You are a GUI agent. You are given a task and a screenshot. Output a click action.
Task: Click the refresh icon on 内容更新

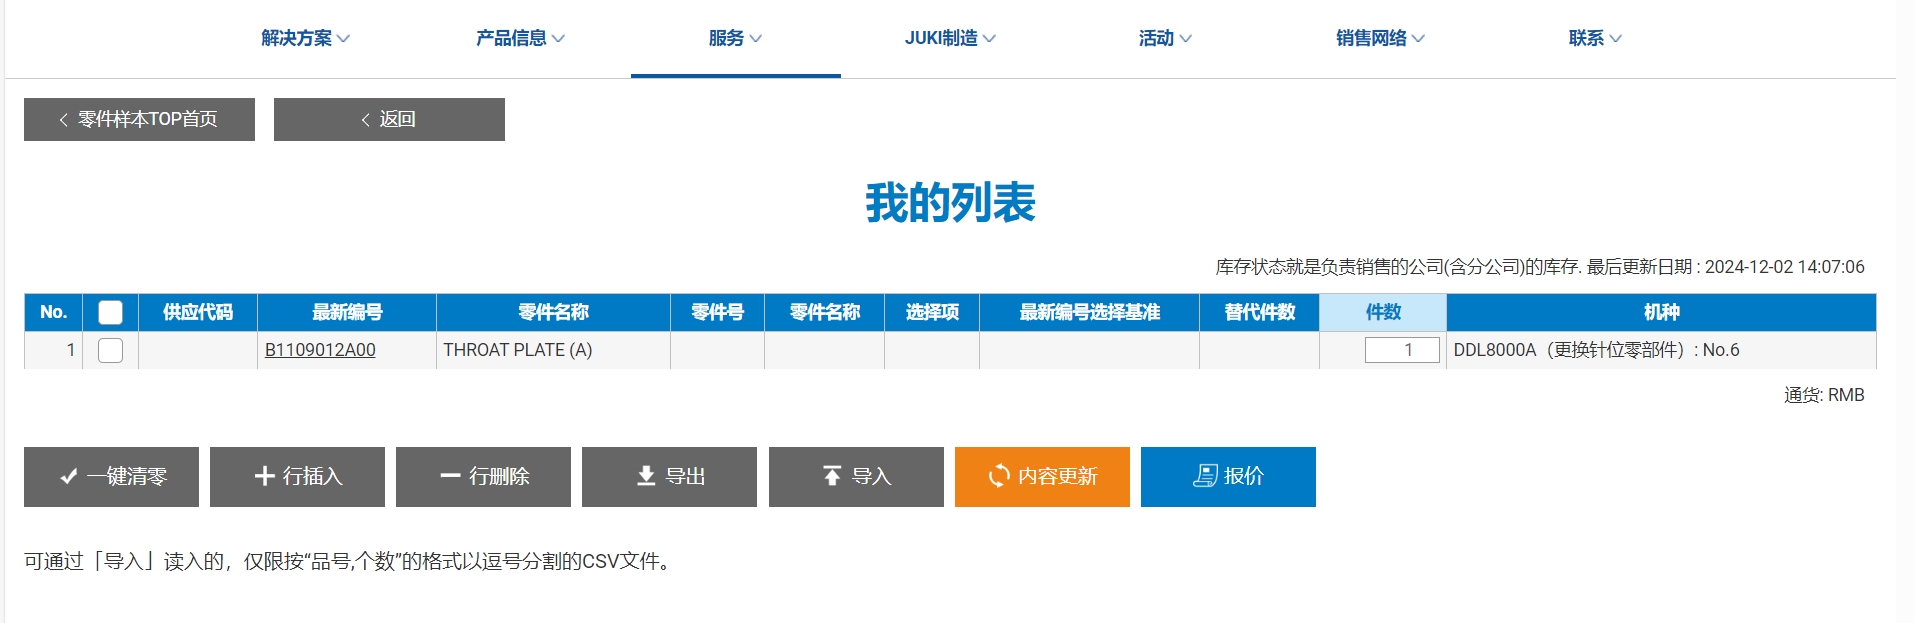[x=998, y=476]
